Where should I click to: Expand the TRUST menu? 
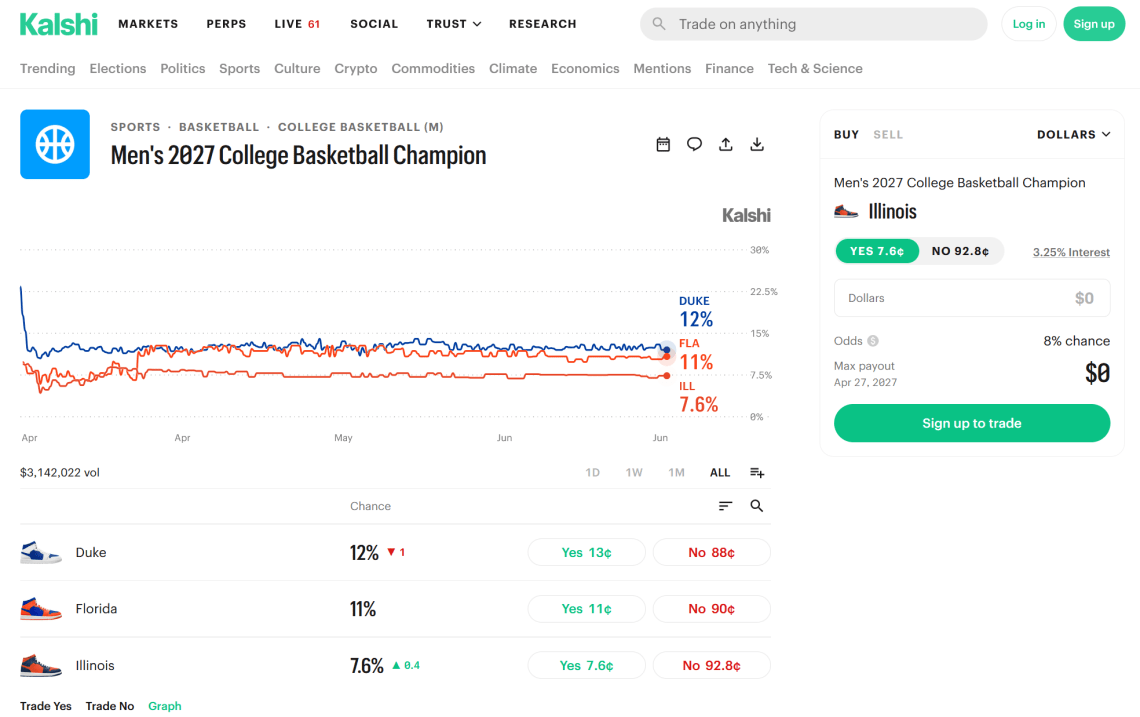pos(454,24)
